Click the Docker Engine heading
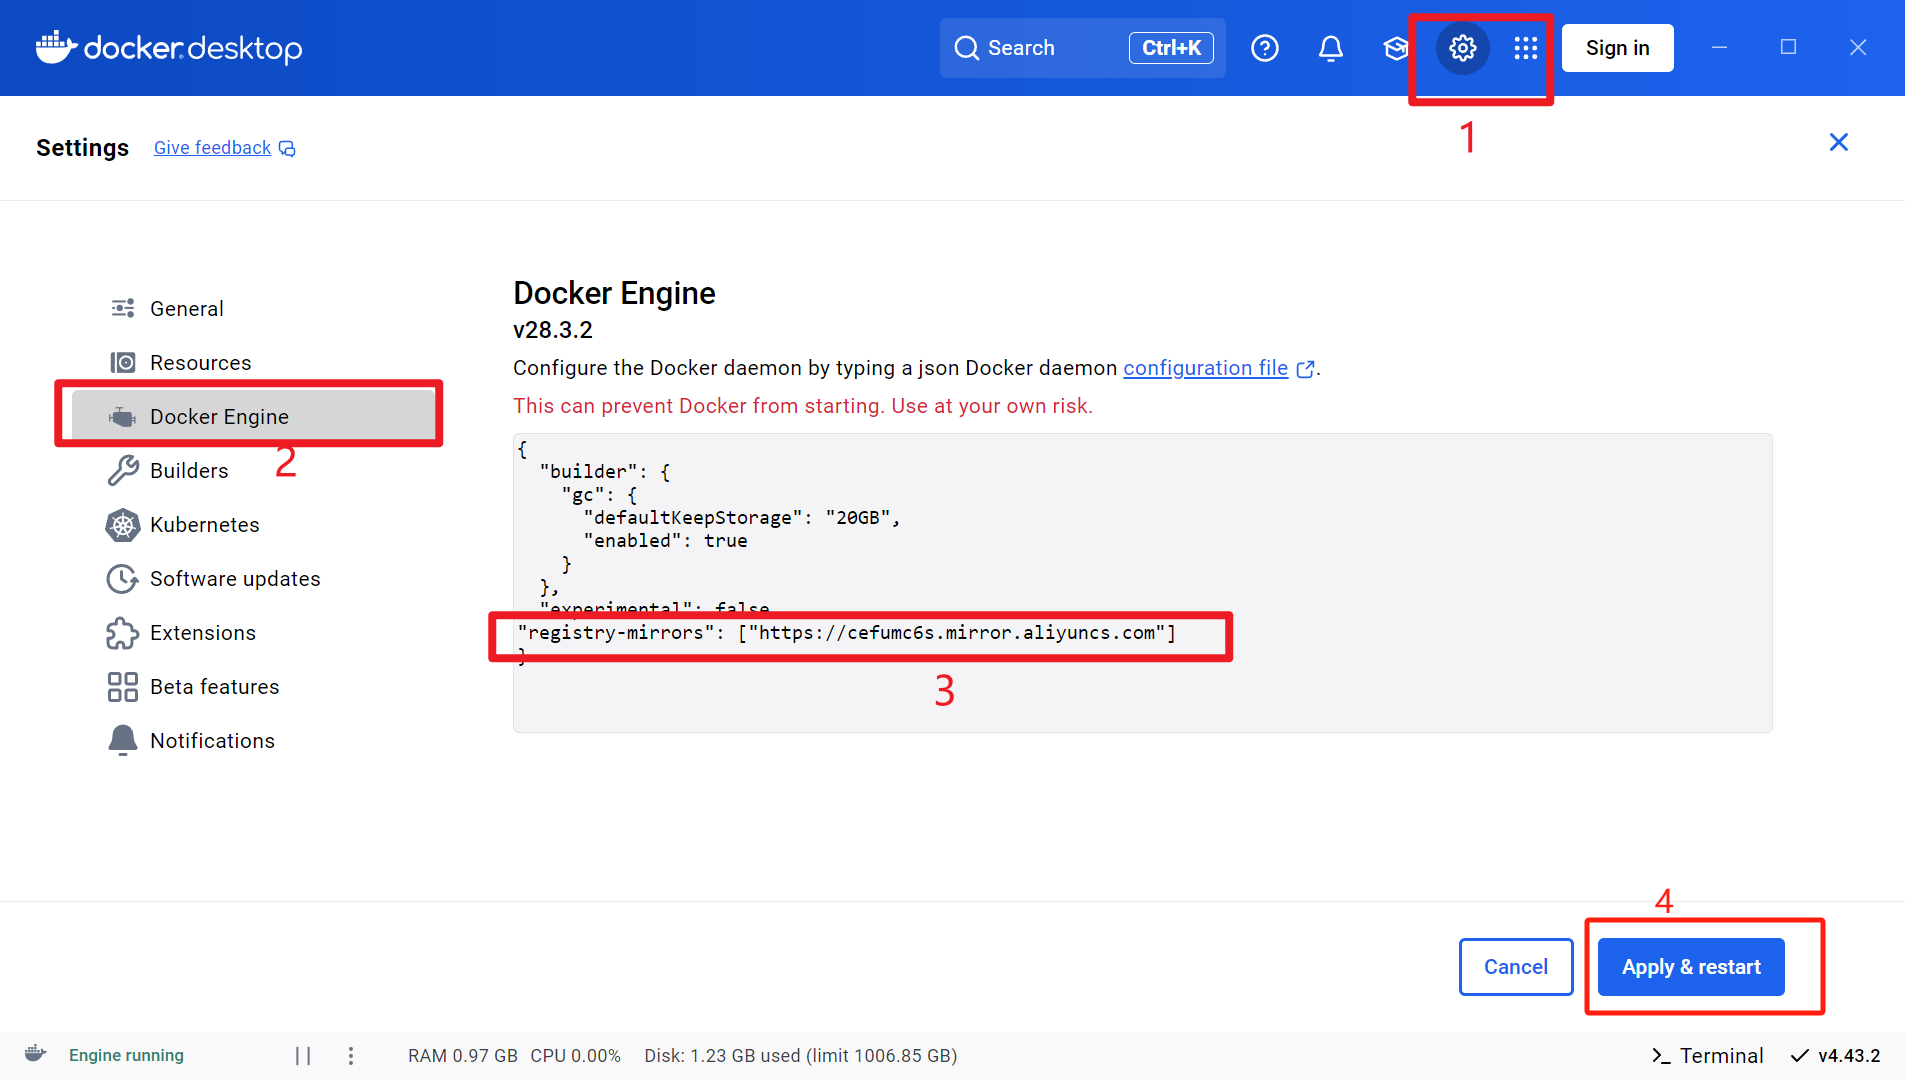The height and width of the screenshot is (1080, 1905). click(x=614, y=293)
